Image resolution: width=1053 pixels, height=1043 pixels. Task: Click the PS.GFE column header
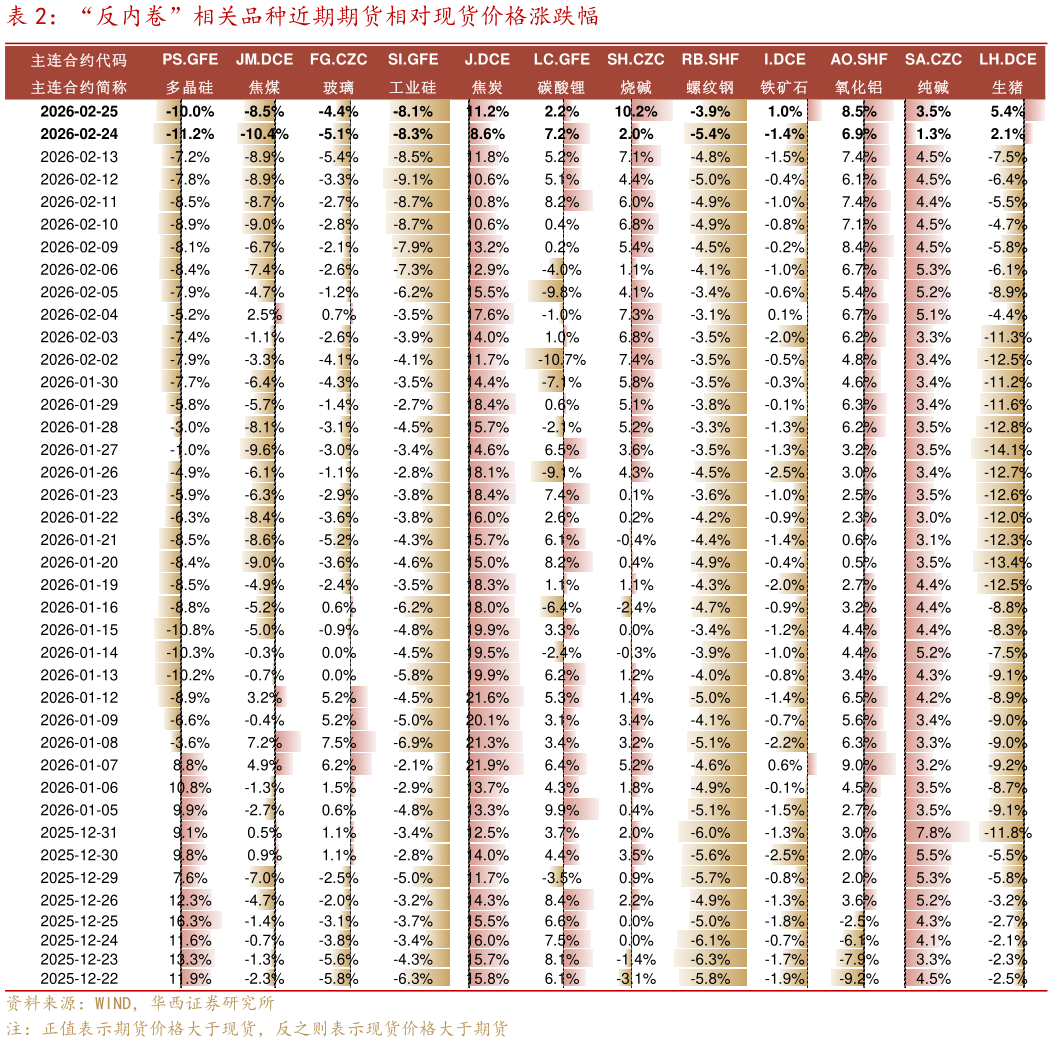(189, 60)
